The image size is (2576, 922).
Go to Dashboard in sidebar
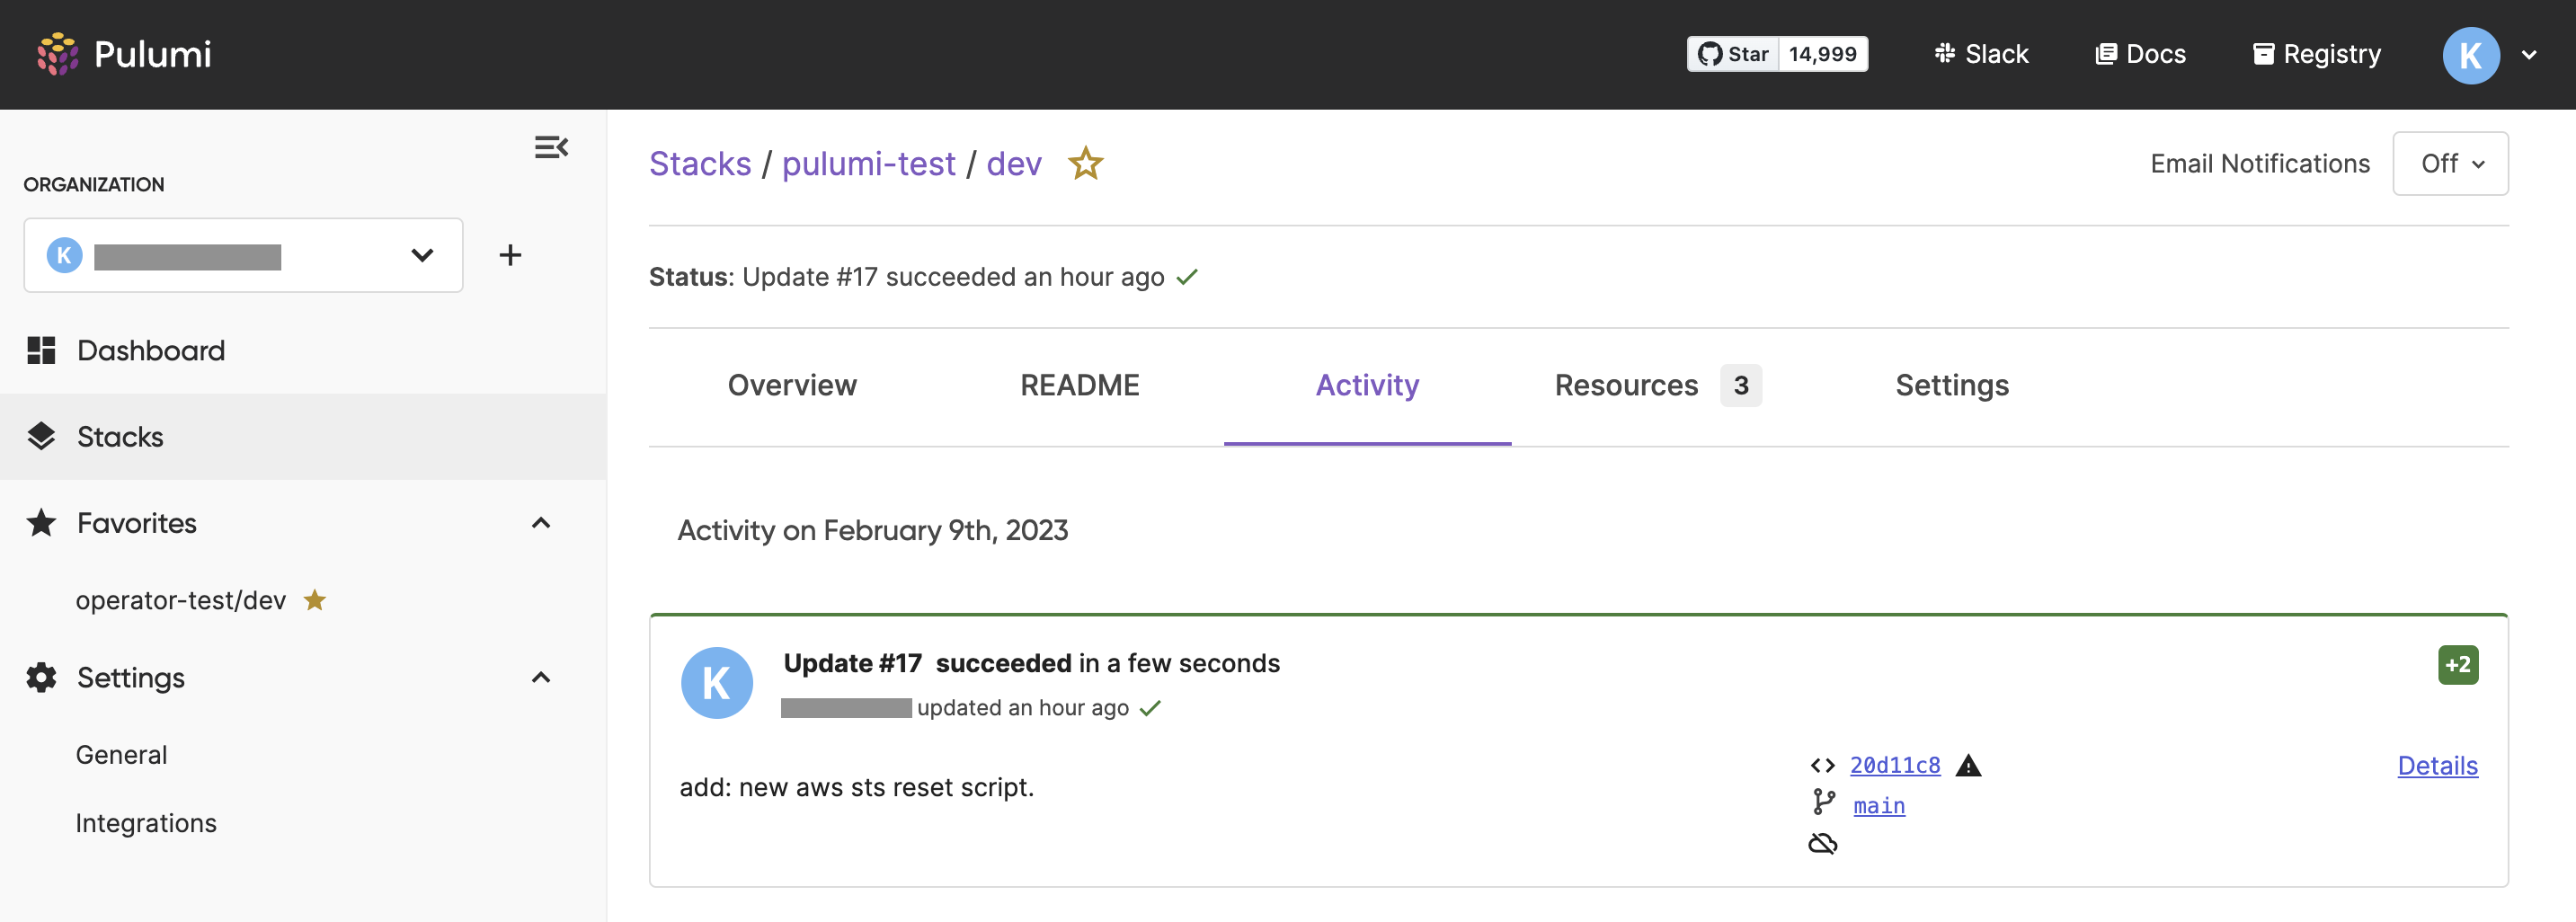(x=303, y=350)
